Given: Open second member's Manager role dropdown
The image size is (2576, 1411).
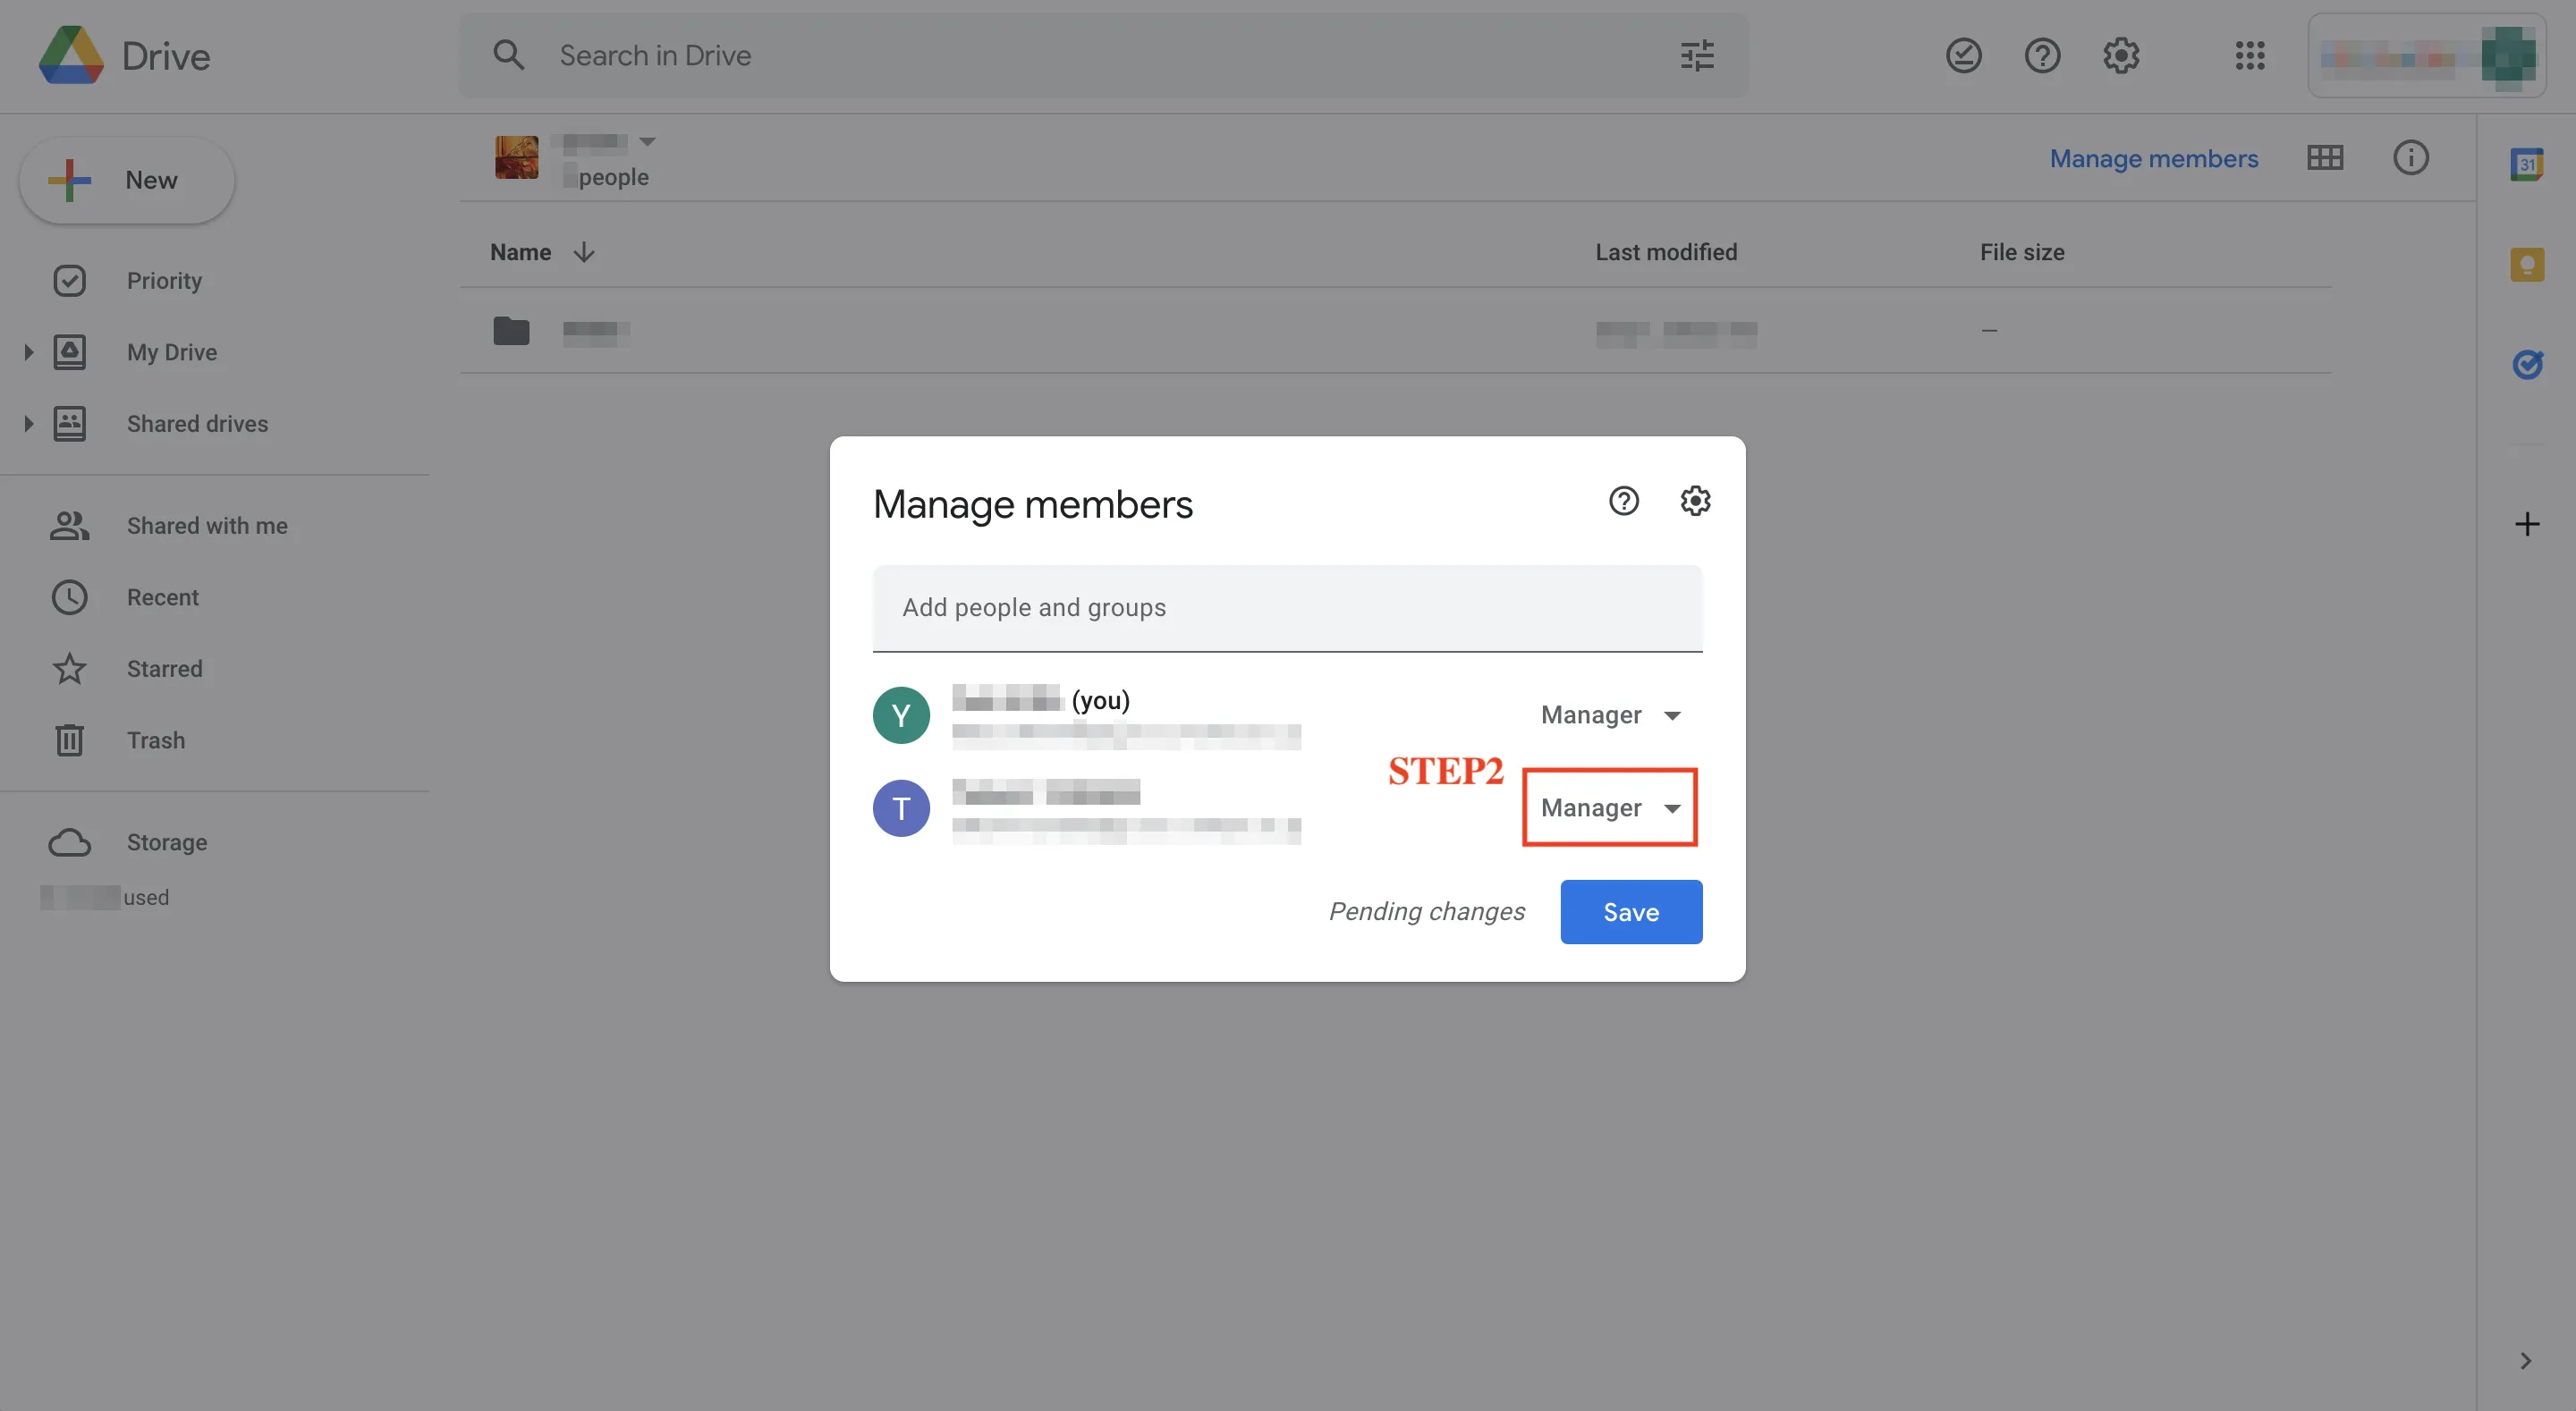Looking at the screenshot, I should (1610, 808).
